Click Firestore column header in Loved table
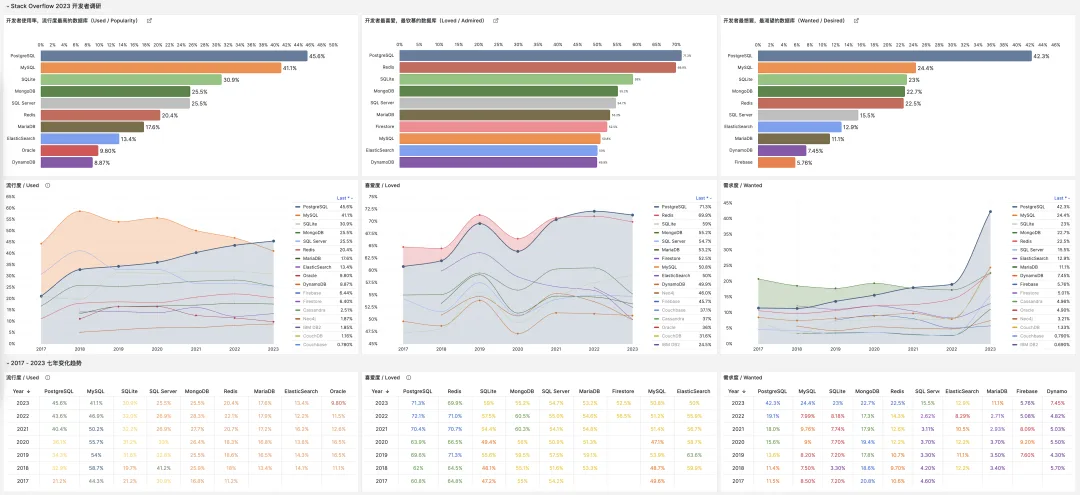1080x495 pixels. (622, 391)
